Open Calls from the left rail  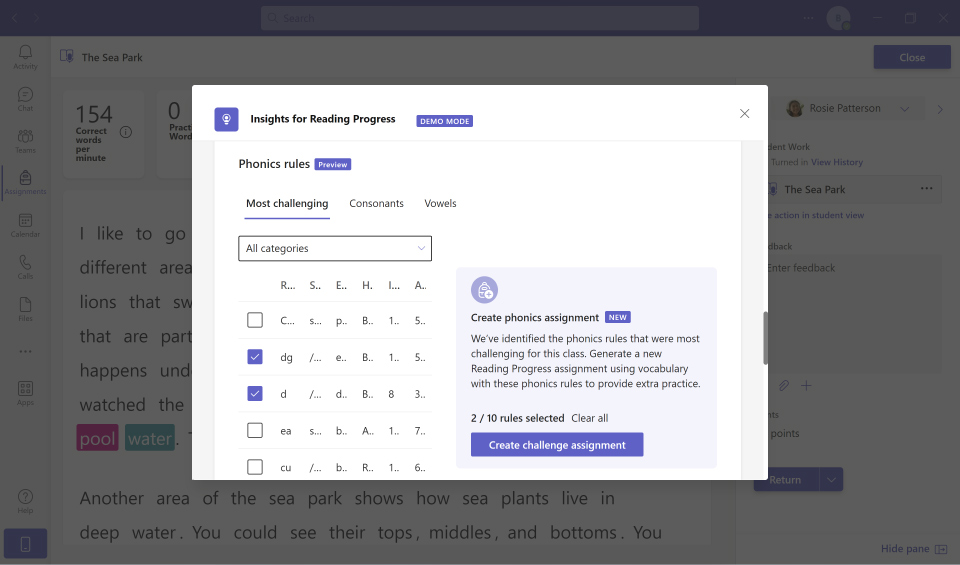[x=25, y=267]
